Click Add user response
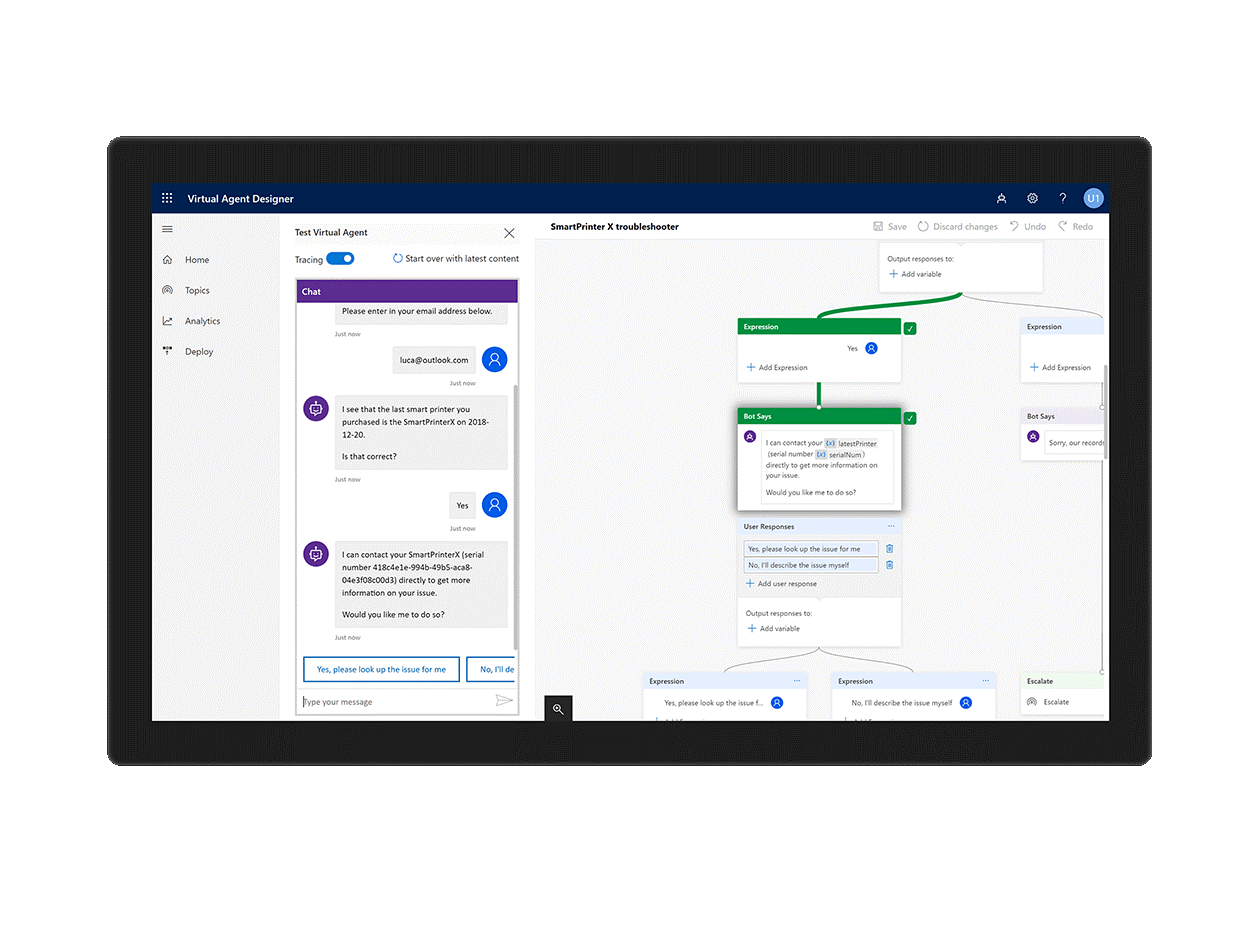 tap(781, 583)
